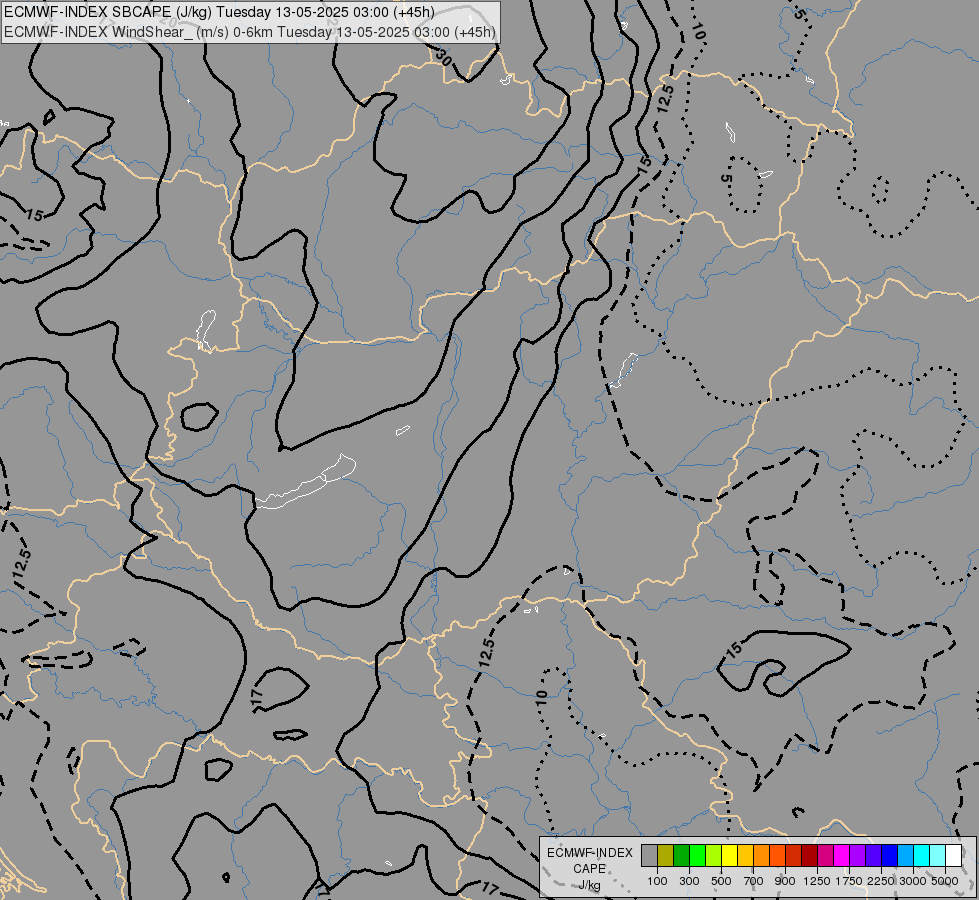Click the 17 label beside small closed contour
Screen dimensions: 979x900
click(256, 695)
